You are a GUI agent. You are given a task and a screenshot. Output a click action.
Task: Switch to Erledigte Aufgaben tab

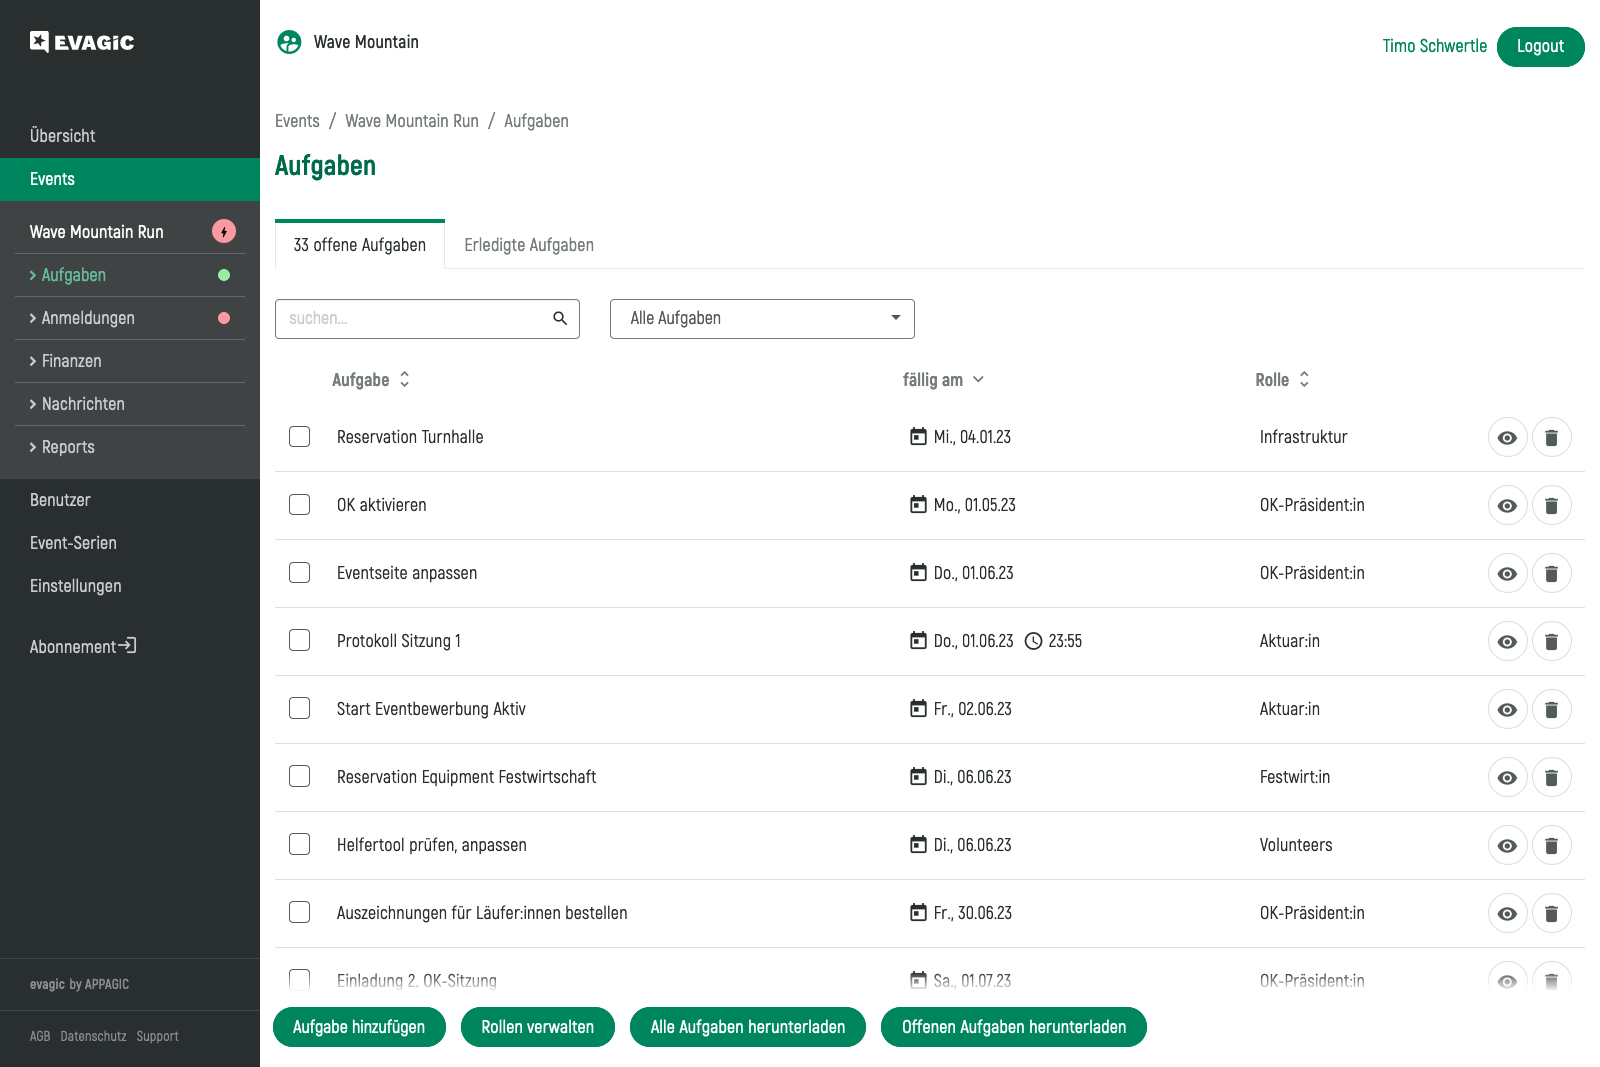coord(529,245)
